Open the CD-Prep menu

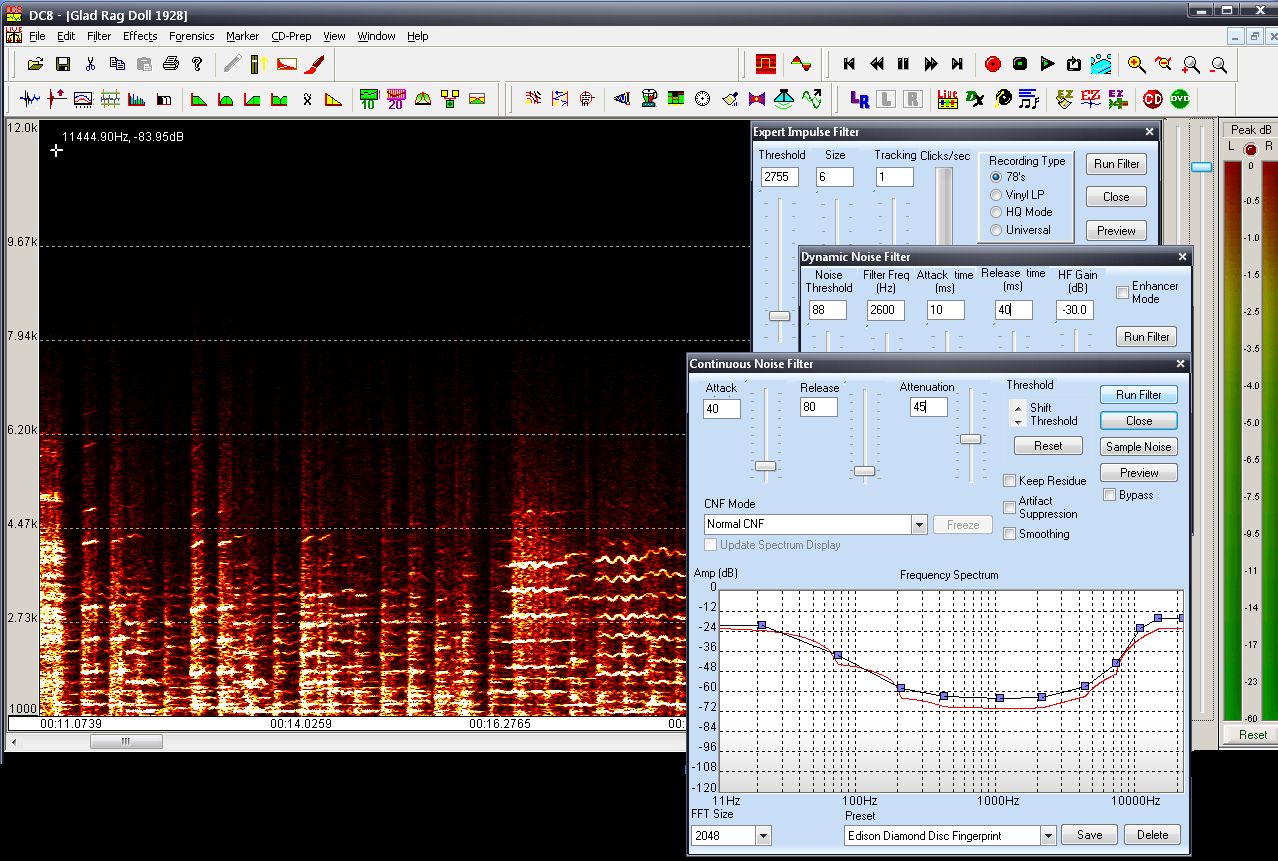291,36
